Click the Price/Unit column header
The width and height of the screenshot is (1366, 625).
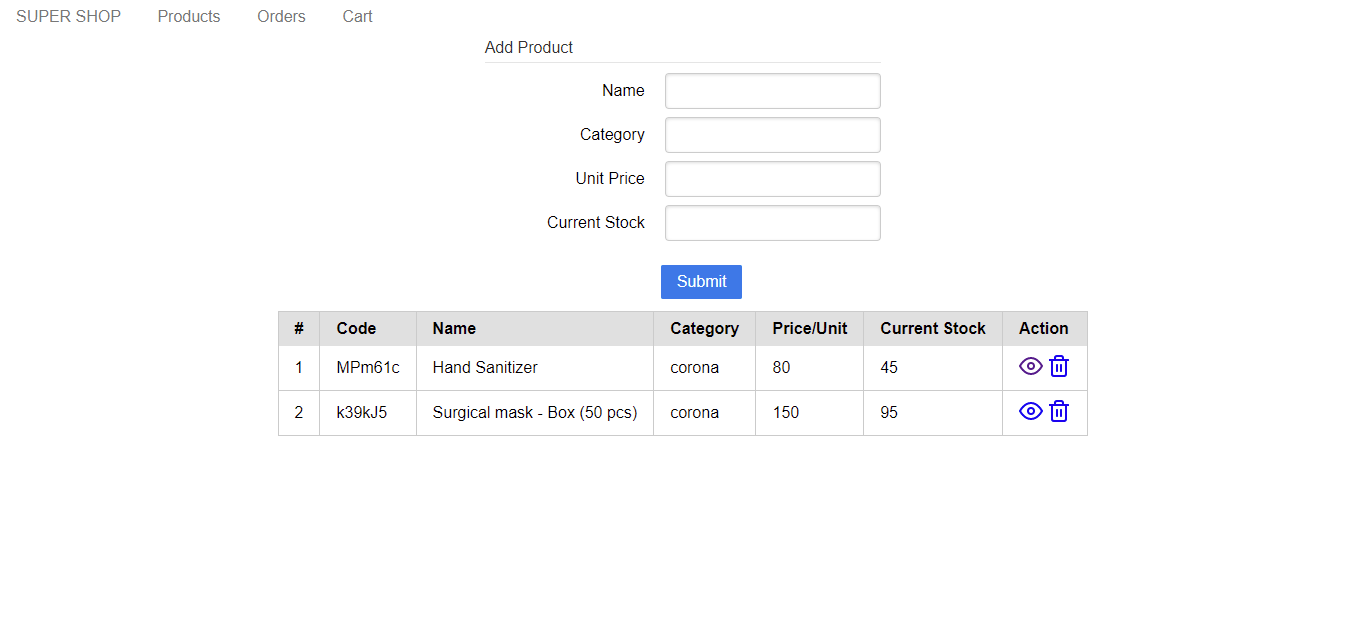[809, 328]
